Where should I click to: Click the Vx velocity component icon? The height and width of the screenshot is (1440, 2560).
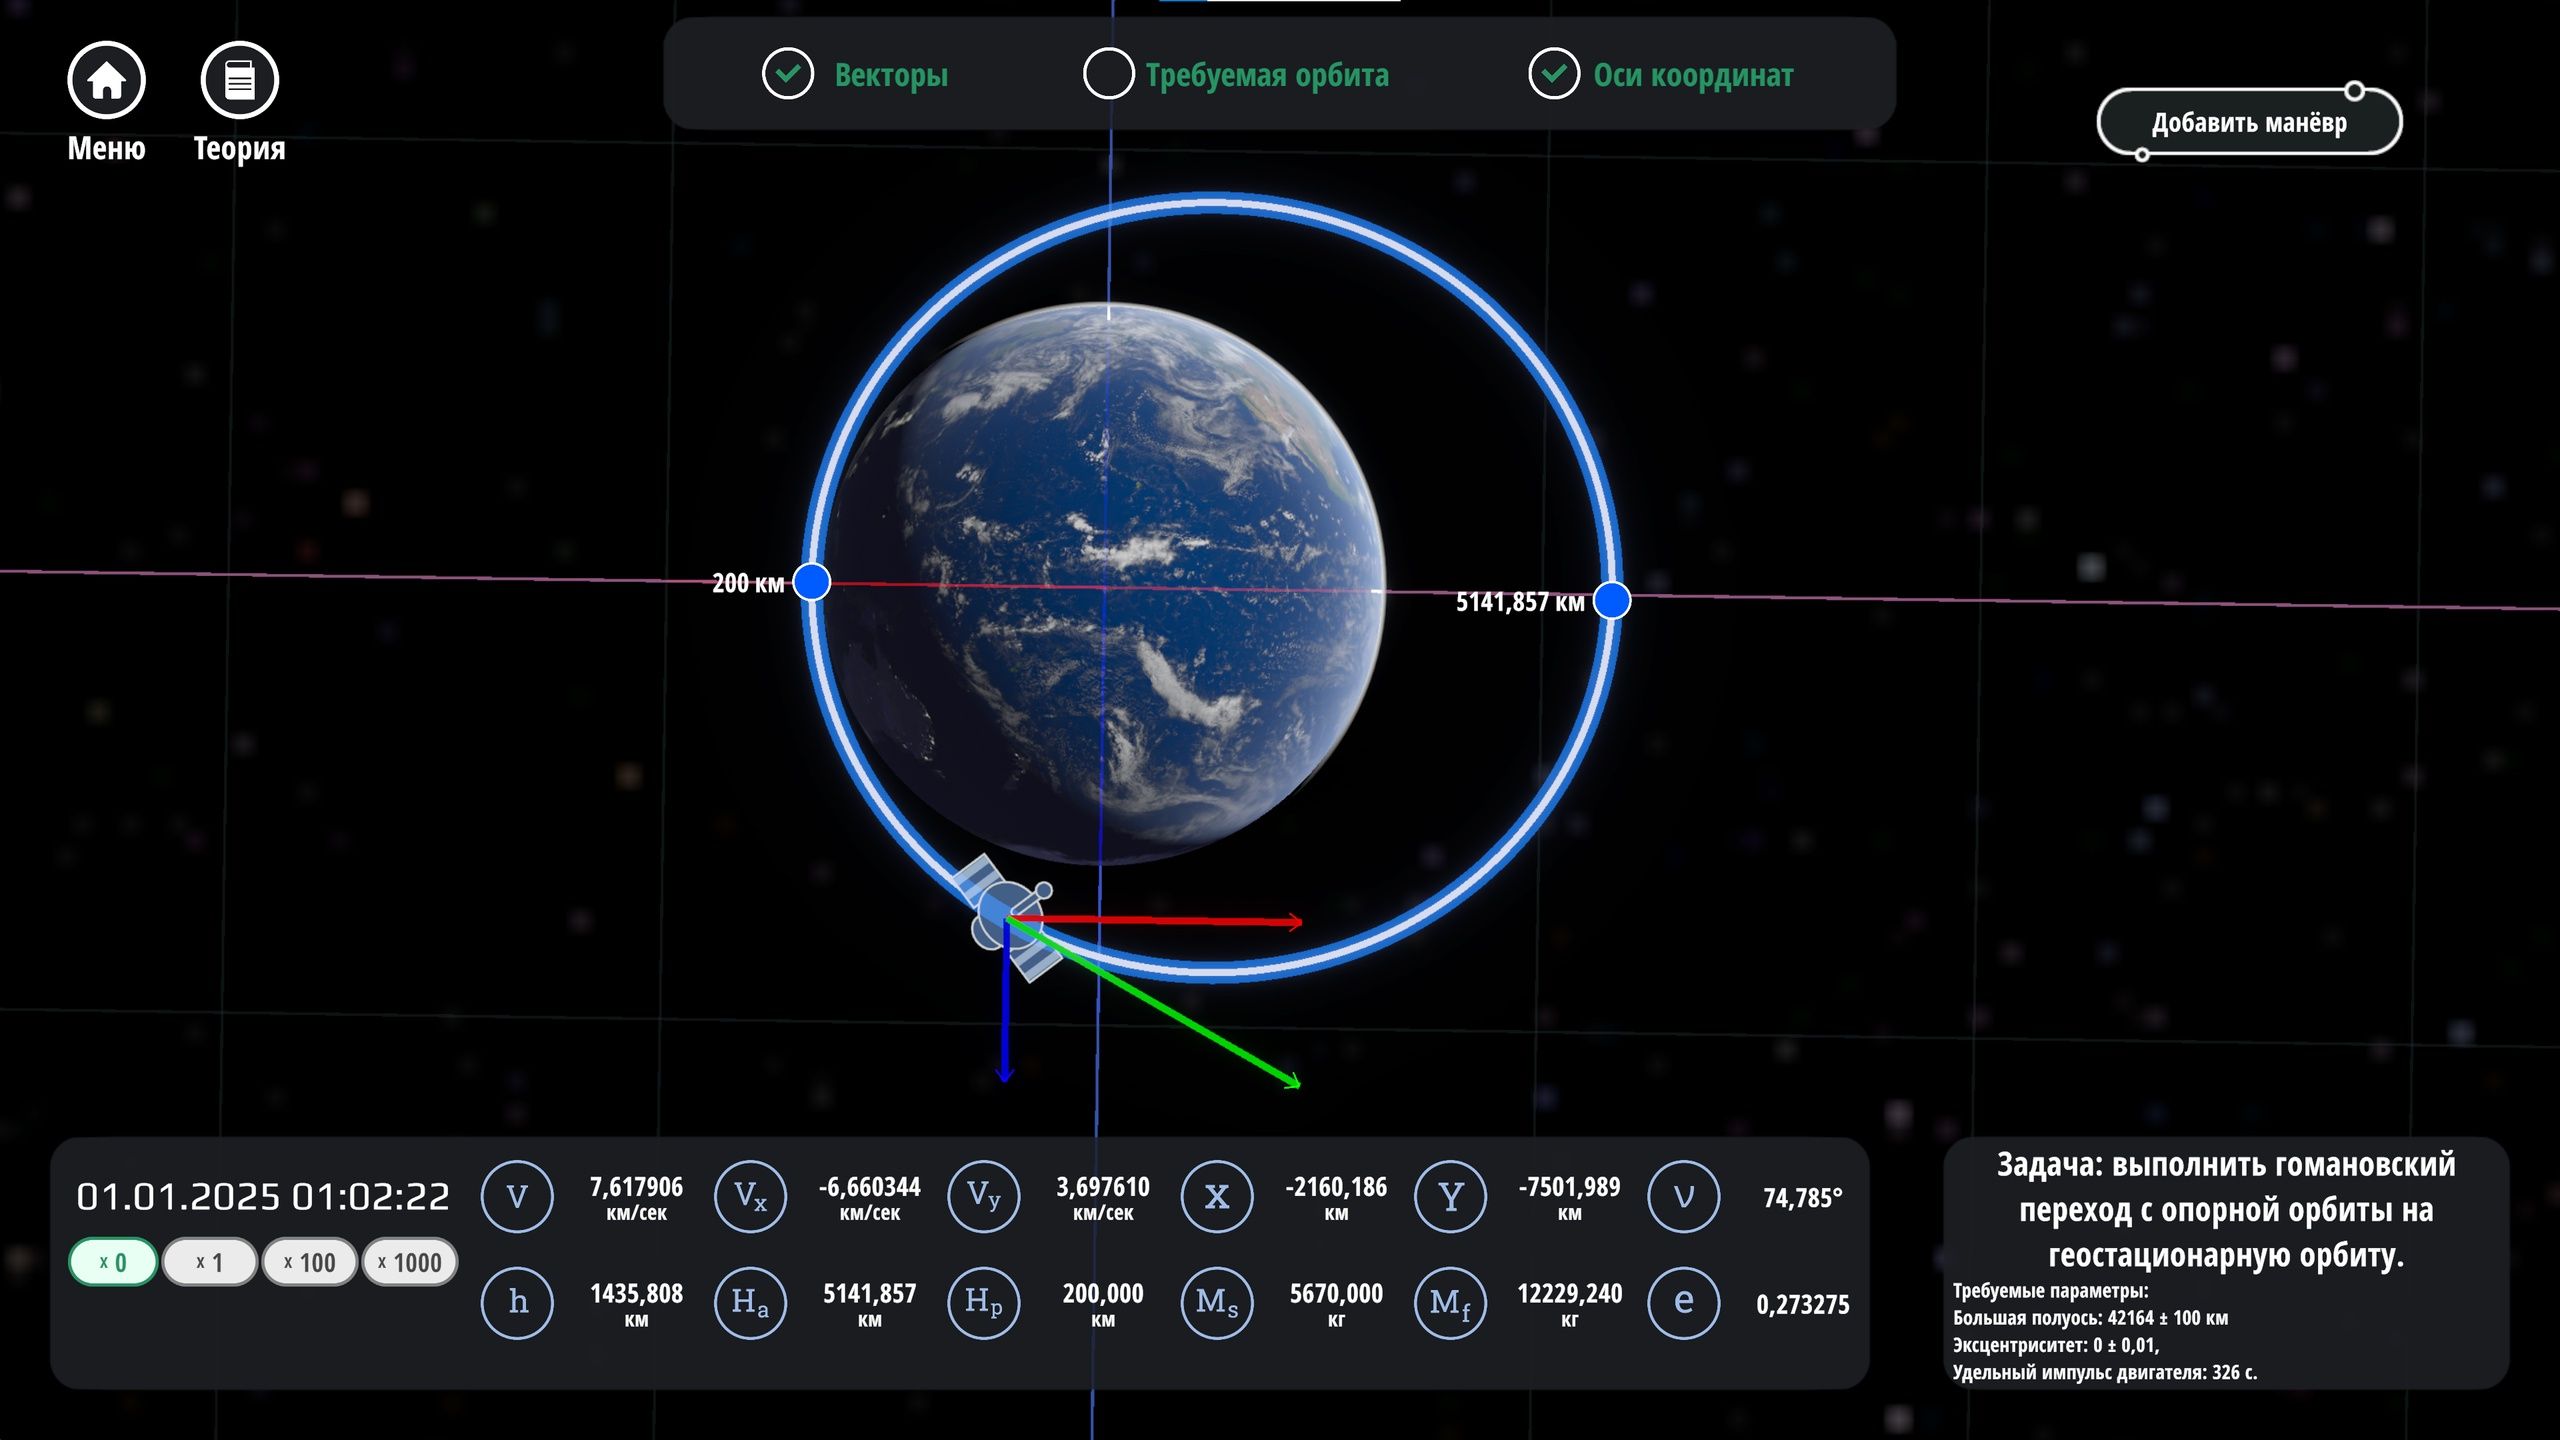(x=750, y=1196)
